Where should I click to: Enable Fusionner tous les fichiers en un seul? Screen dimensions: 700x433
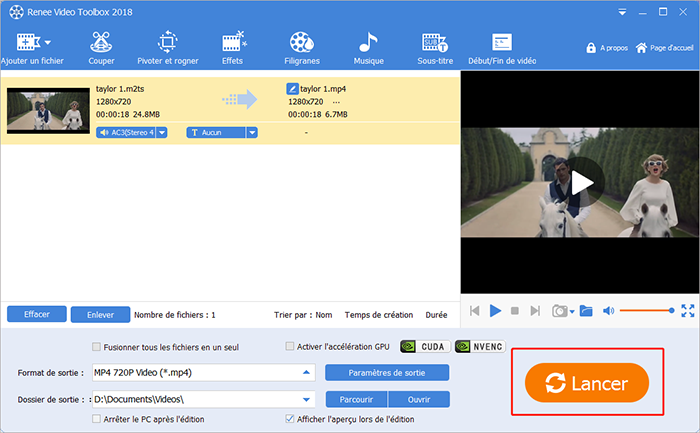(x=96, y=347)
